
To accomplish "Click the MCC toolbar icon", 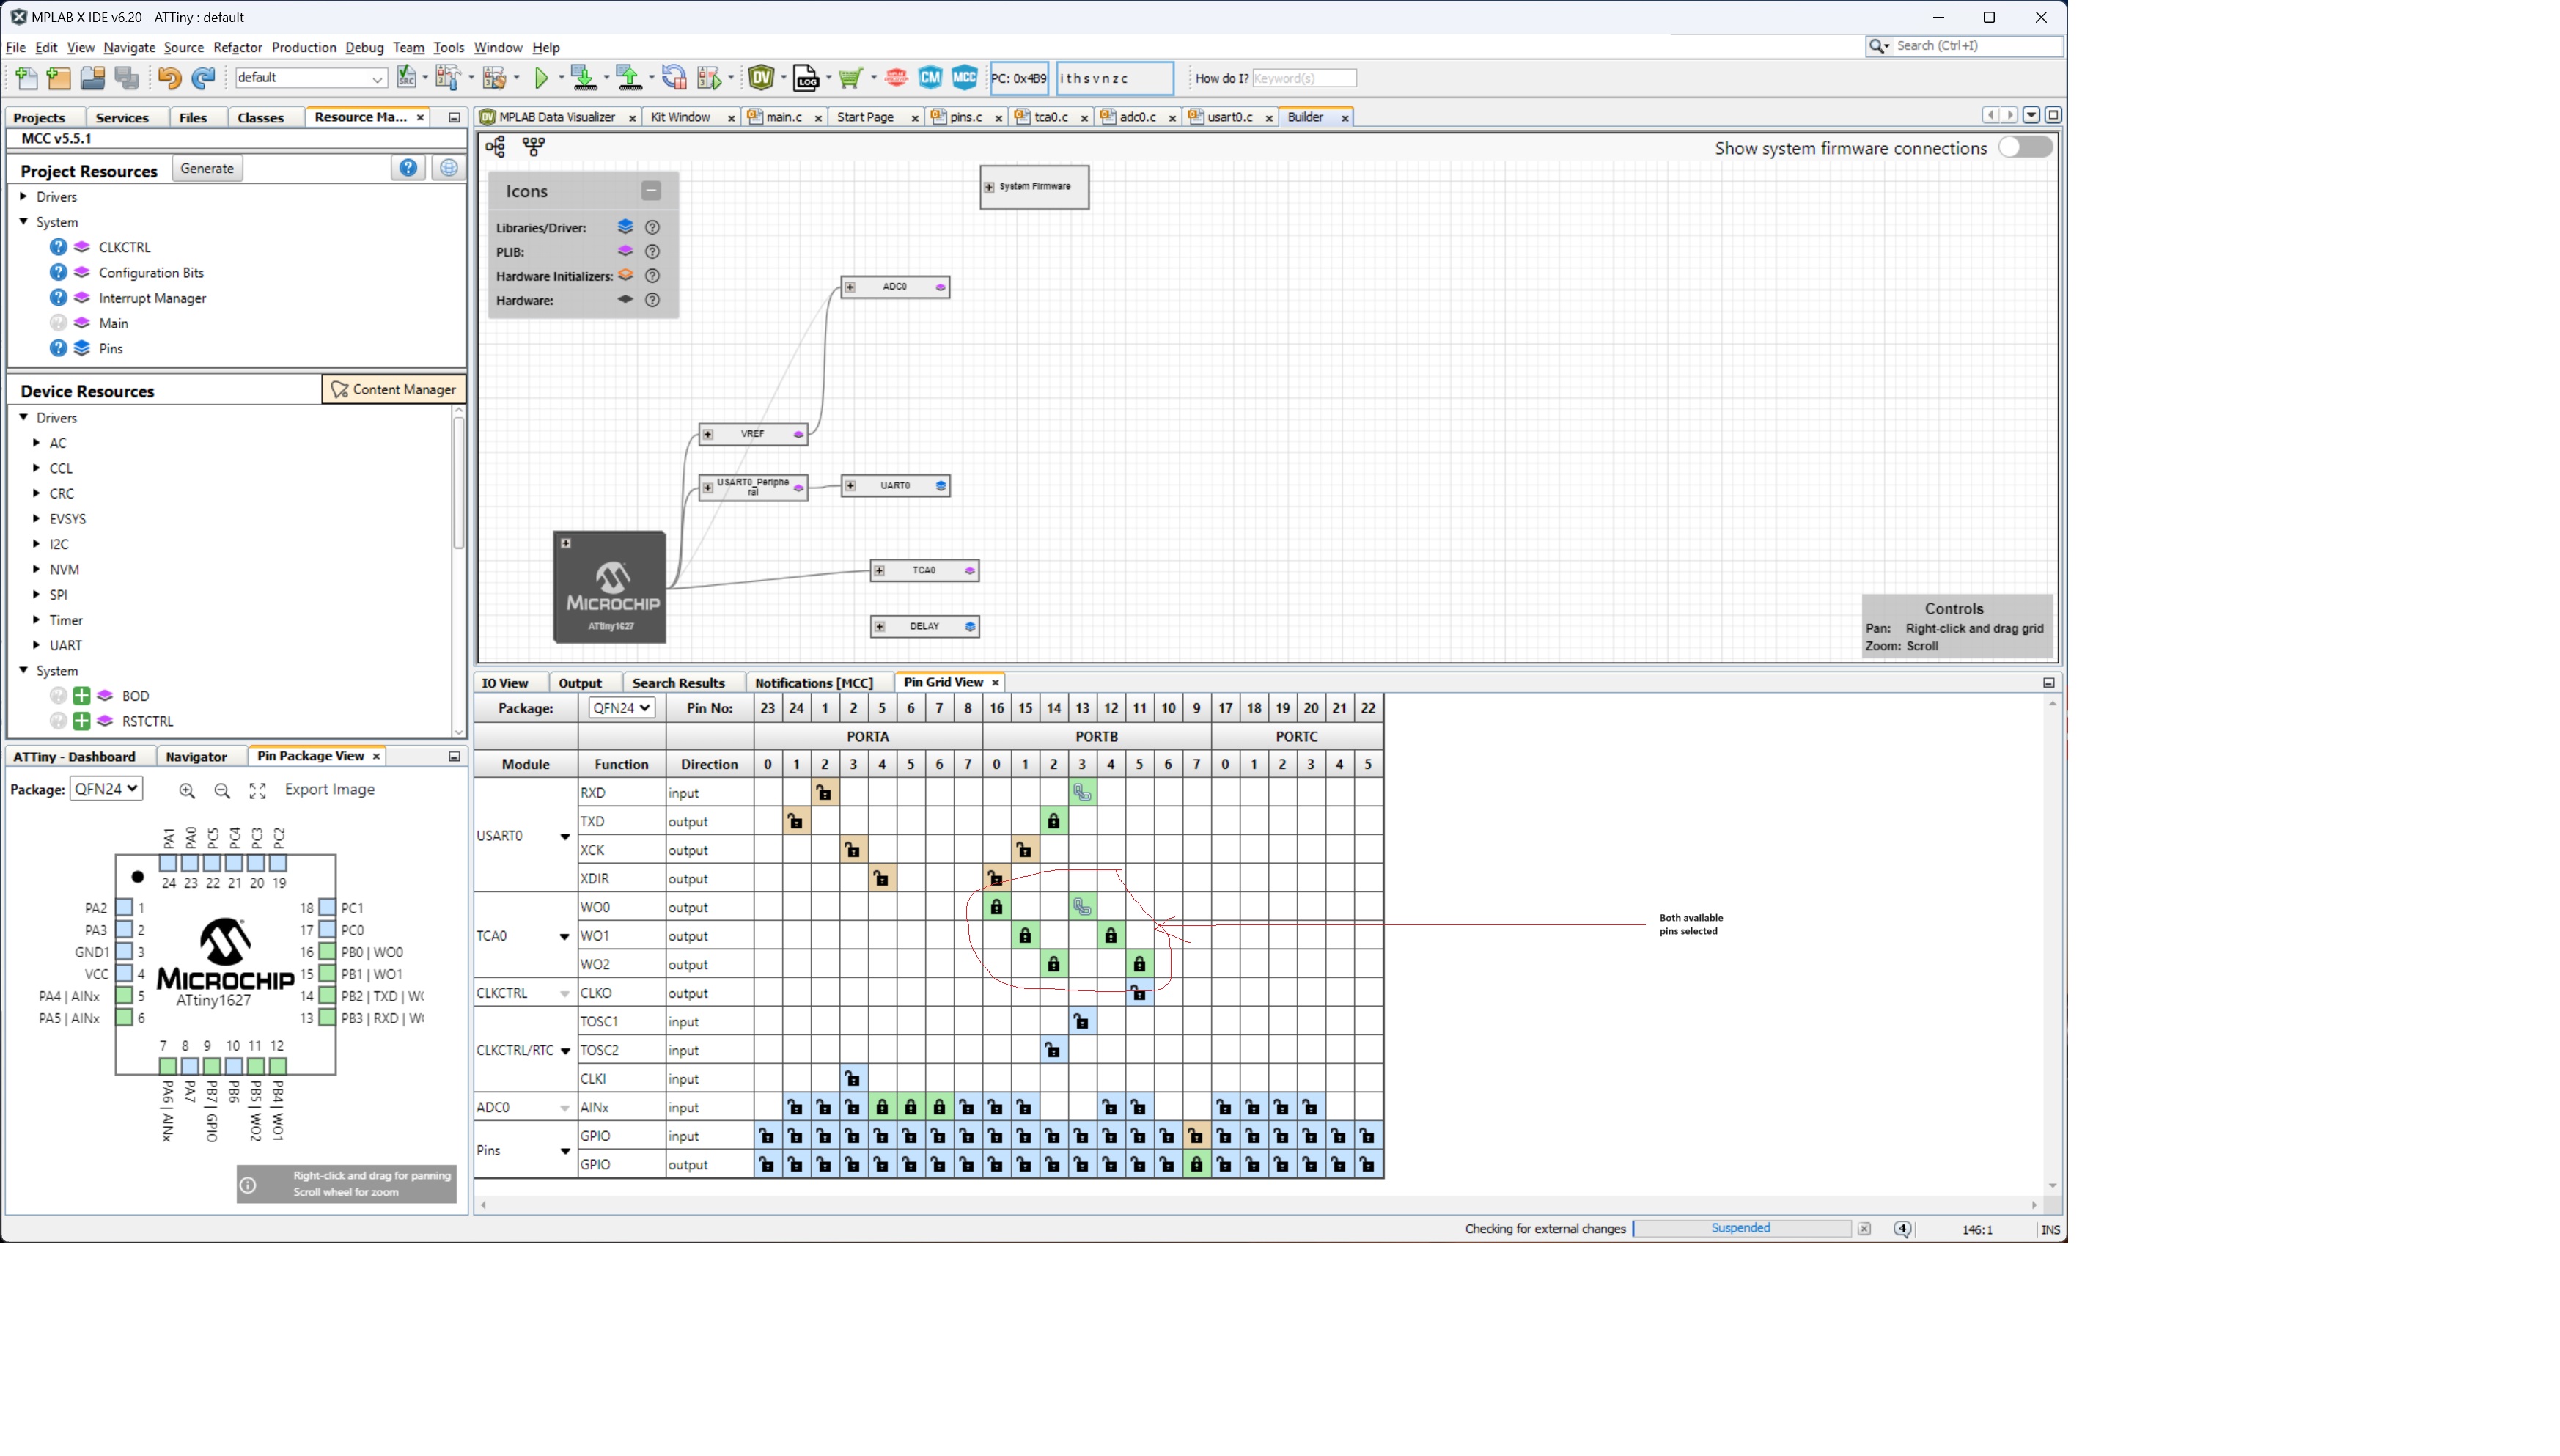I will pyautogui.click(x=964, y=77).
